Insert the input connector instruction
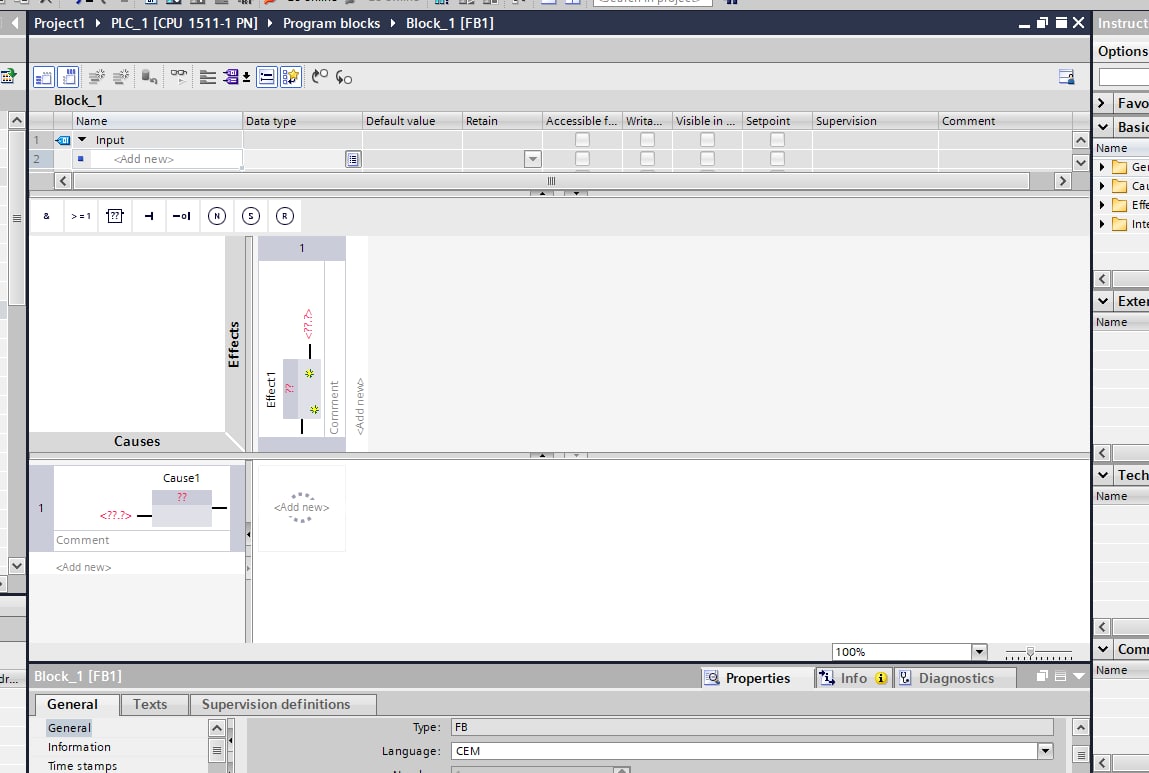 [x=149, y=216]
